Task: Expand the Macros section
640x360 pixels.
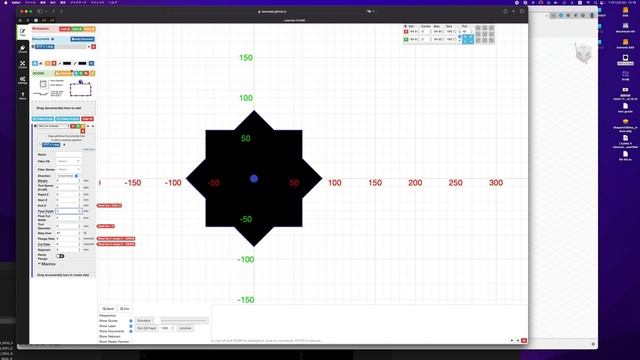Action: tap(47, 264)
